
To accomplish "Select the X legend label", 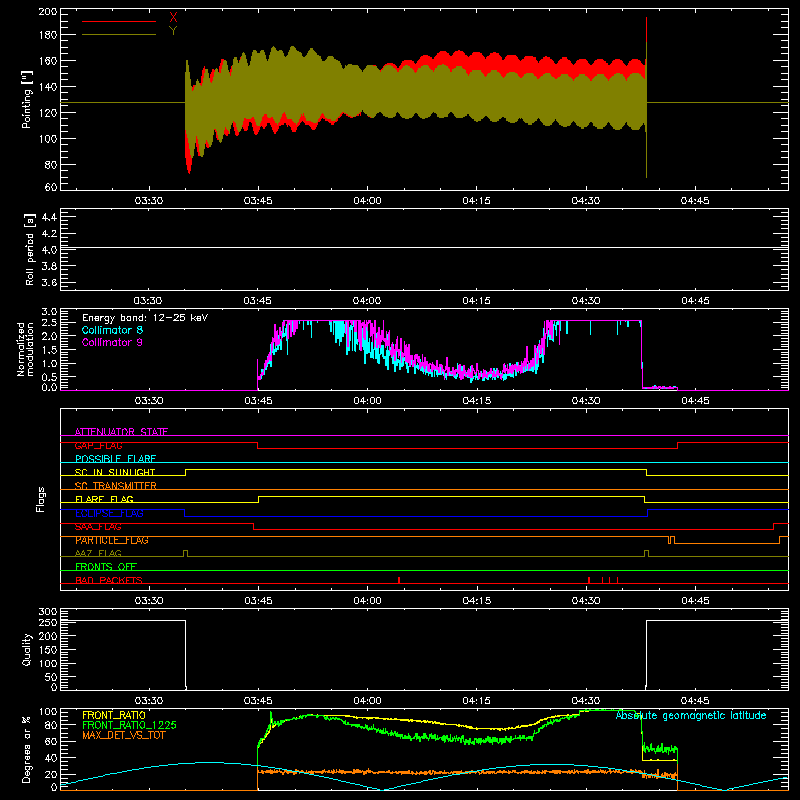I will tap(173, 18).
